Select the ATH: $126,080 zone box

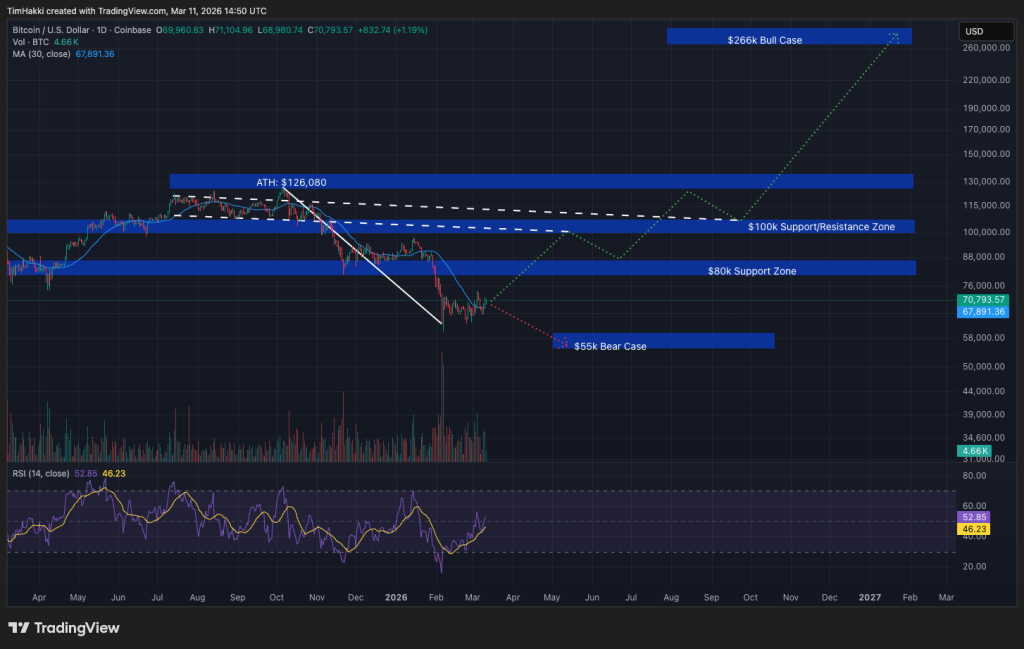[x=541, y=182]
